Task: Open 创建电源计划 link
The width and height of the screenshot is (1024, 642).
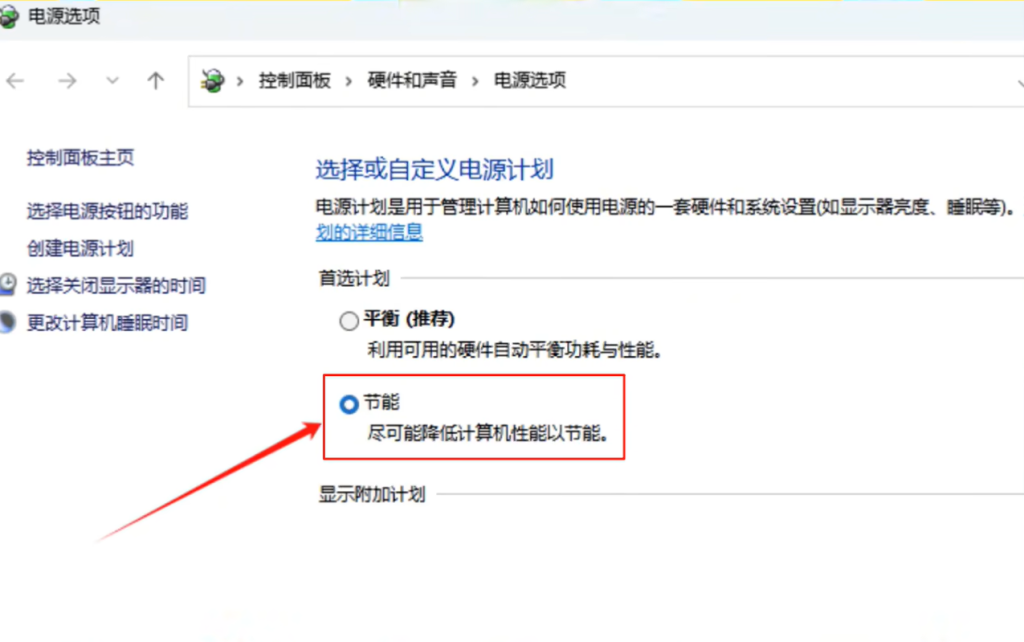Action: (x=80, y=248)
